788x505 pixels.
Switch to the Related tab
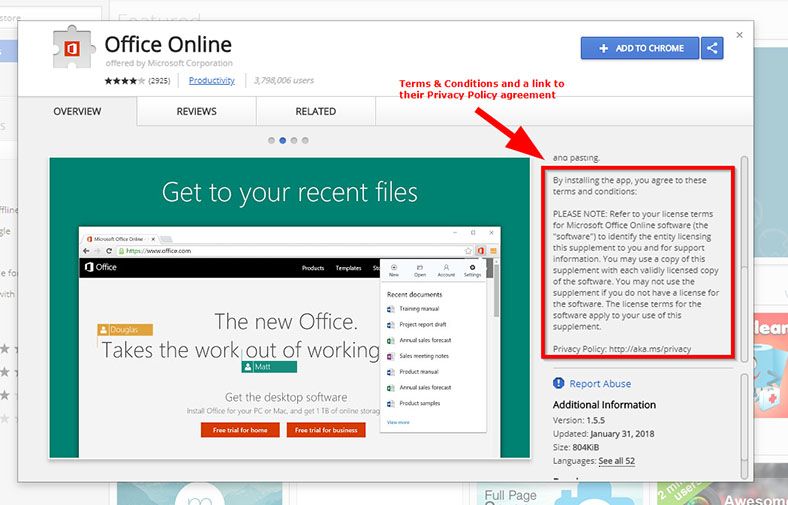click(316, 111)
